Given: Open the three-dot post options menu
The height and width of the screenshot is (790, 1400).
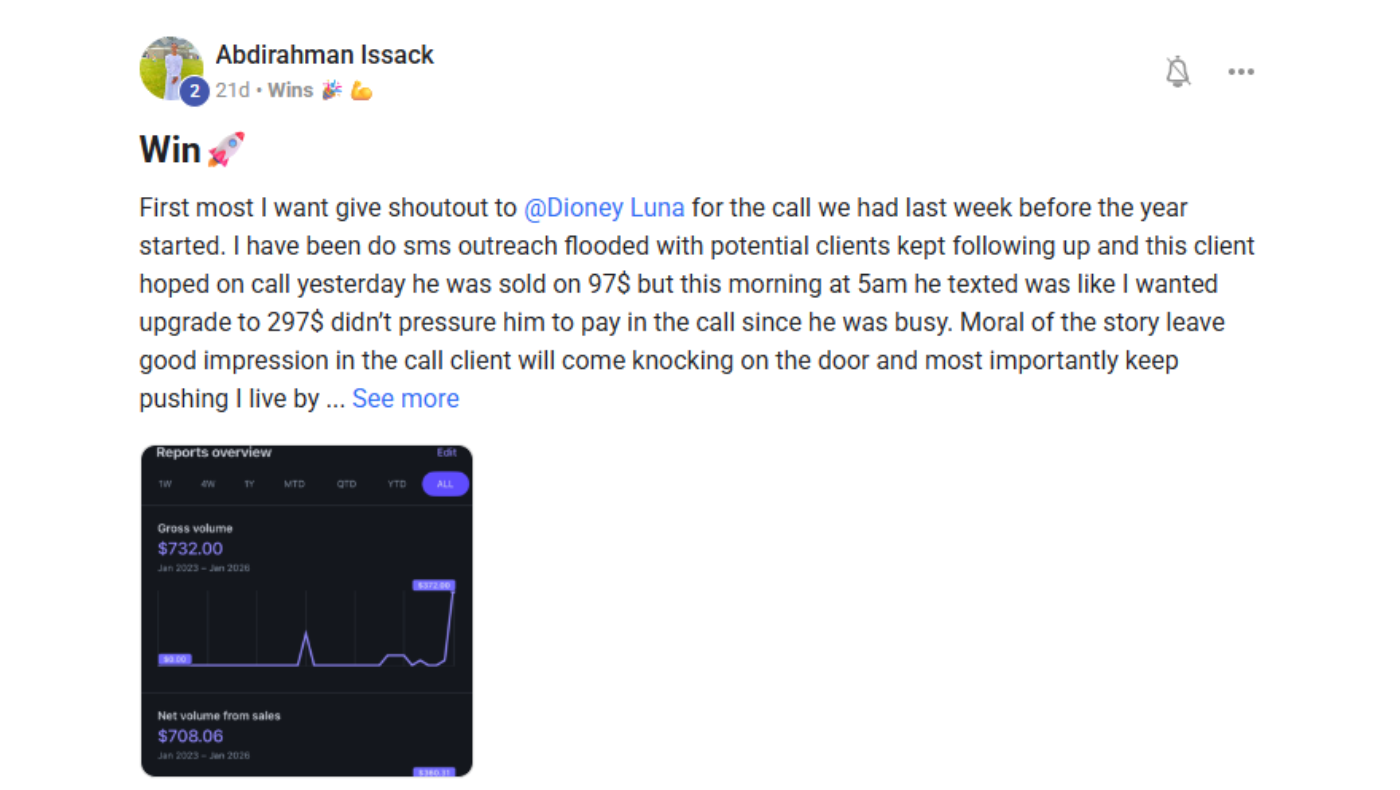Looking at the screenshot, I should 1241,72.
